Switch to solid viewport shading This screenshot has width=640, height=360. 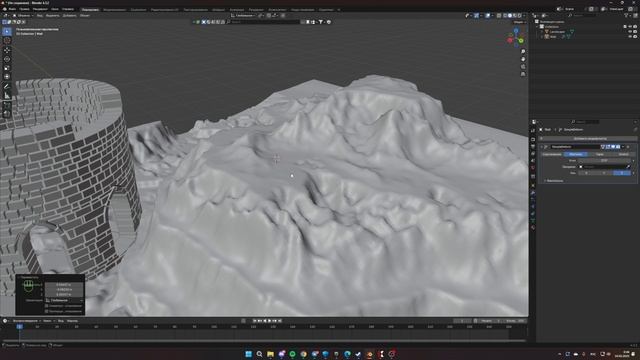pos(510,16)
